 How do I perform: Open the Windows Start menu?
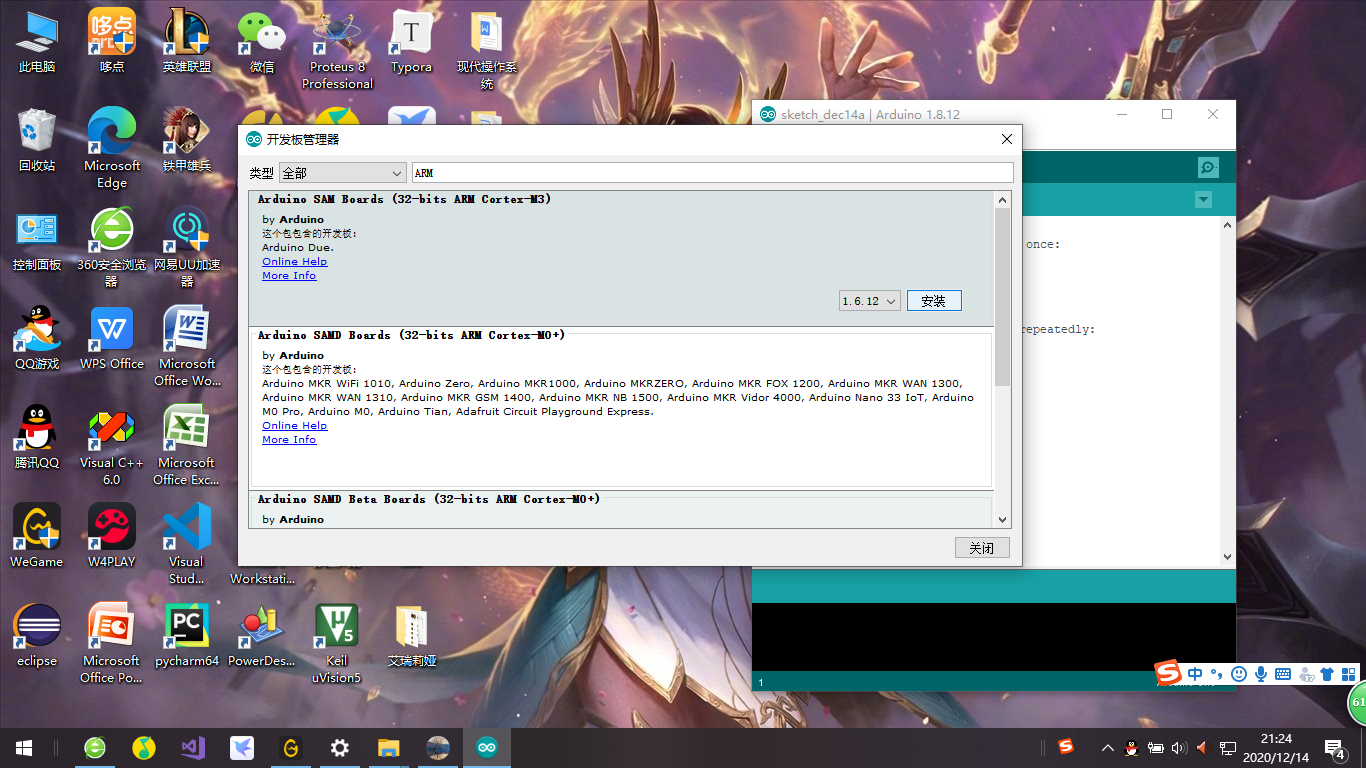[x=24, y=748]
